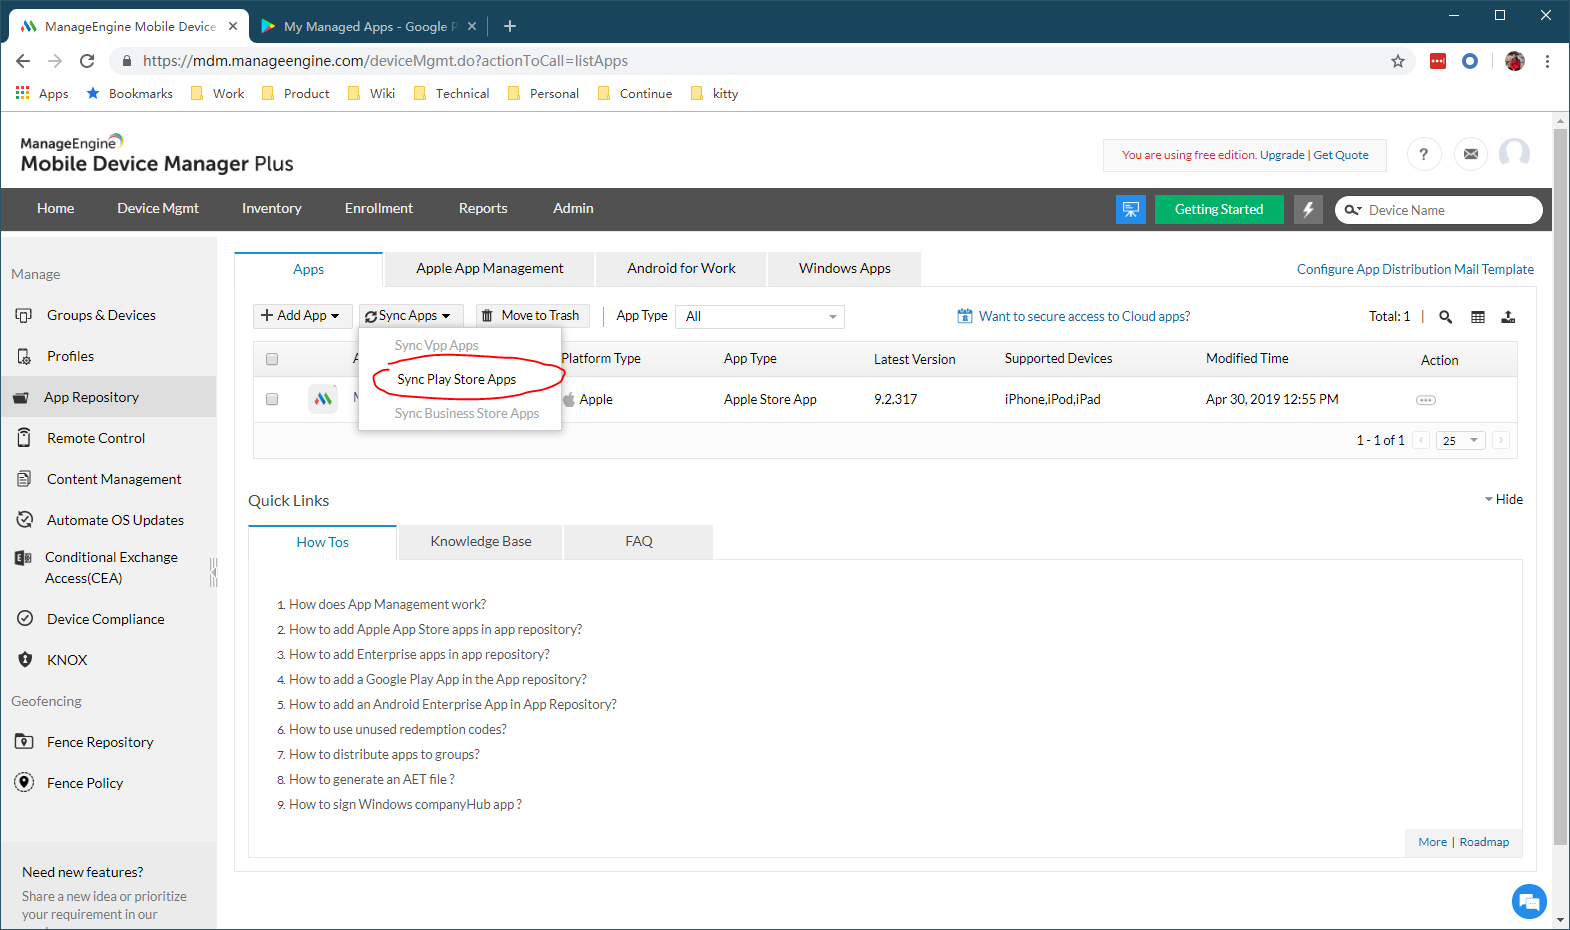
Task: Click the search magnifier icon in app list
Action: click(x=1445, y=317)
